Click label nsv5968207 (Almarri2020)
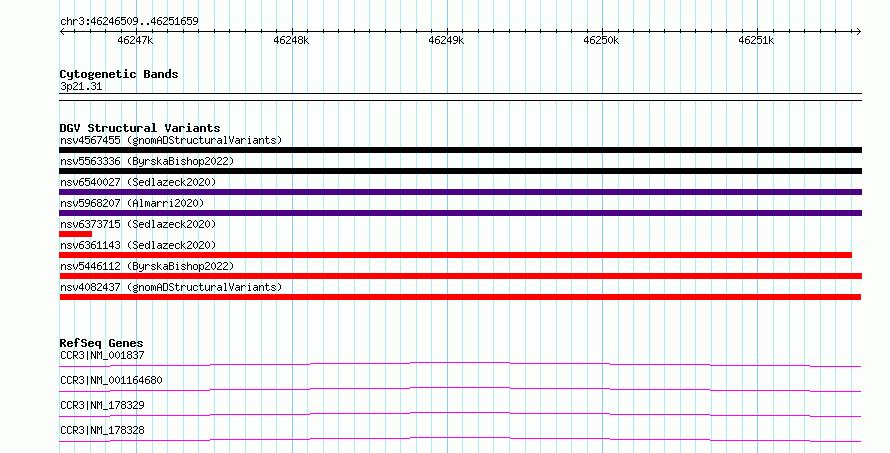 coord(132,203)
